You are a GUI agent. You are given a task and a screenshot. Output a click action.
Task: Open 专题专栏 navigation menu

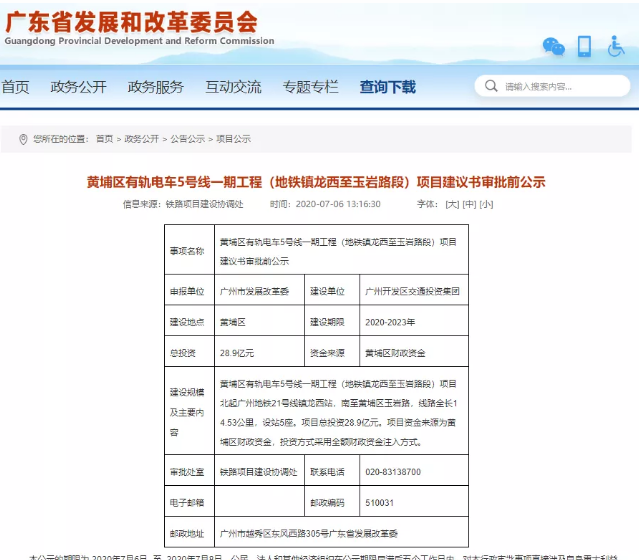tap(311, 87)
